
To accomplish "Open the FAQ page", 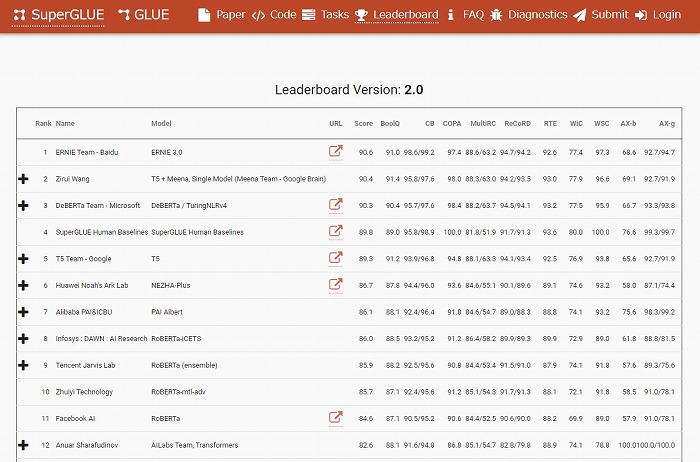I will [466, 15].
